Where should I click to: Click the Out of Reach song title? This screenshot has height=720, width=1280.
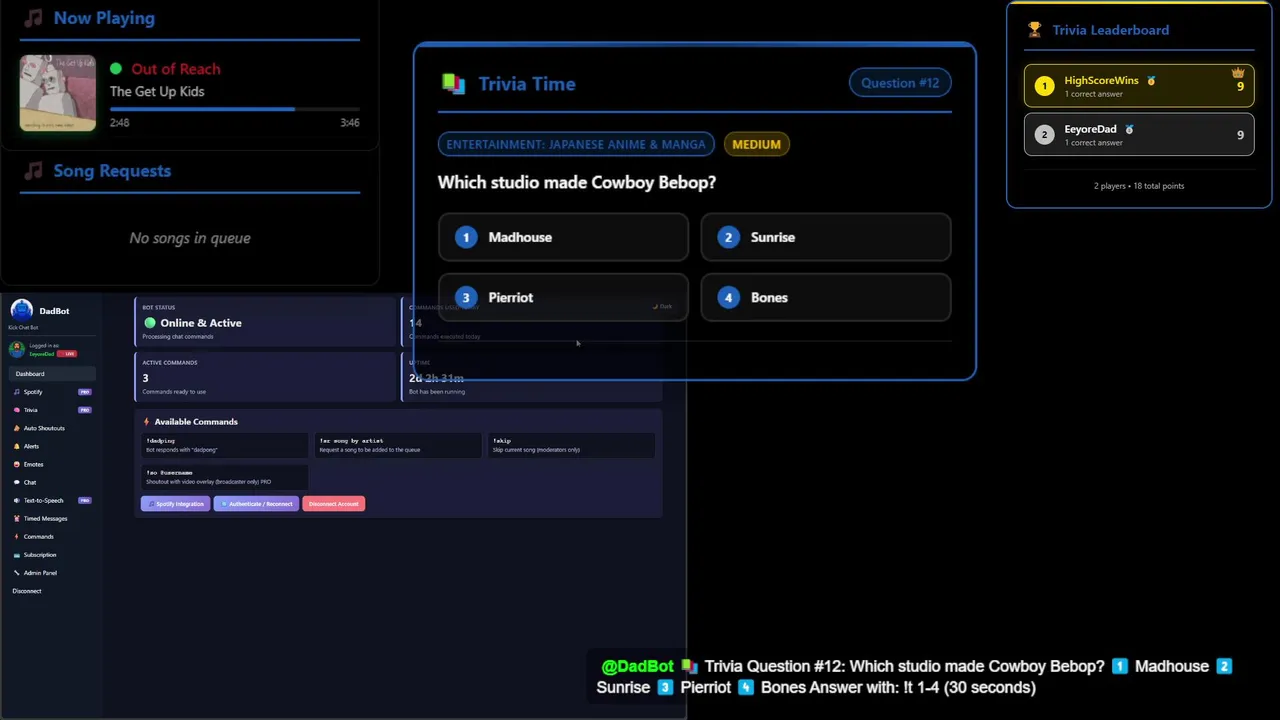(176, 69)
